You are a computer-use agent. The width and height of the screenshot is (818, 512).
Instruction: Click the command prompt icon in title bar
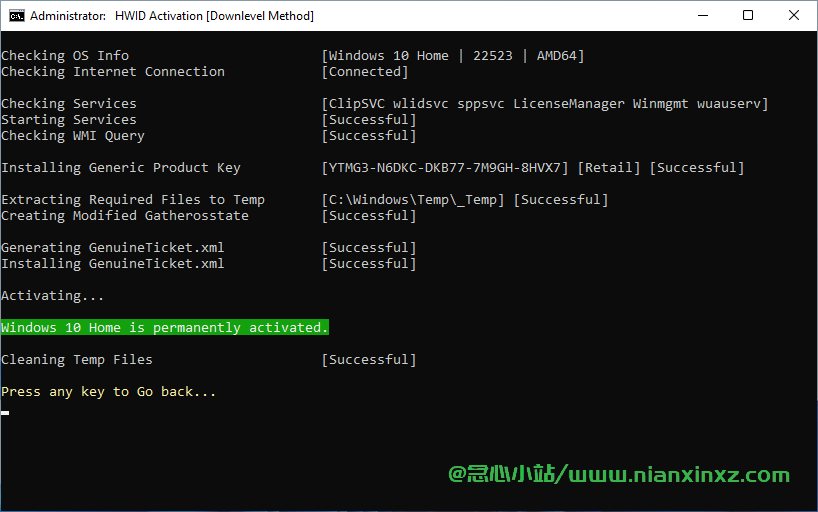(17, 16)
